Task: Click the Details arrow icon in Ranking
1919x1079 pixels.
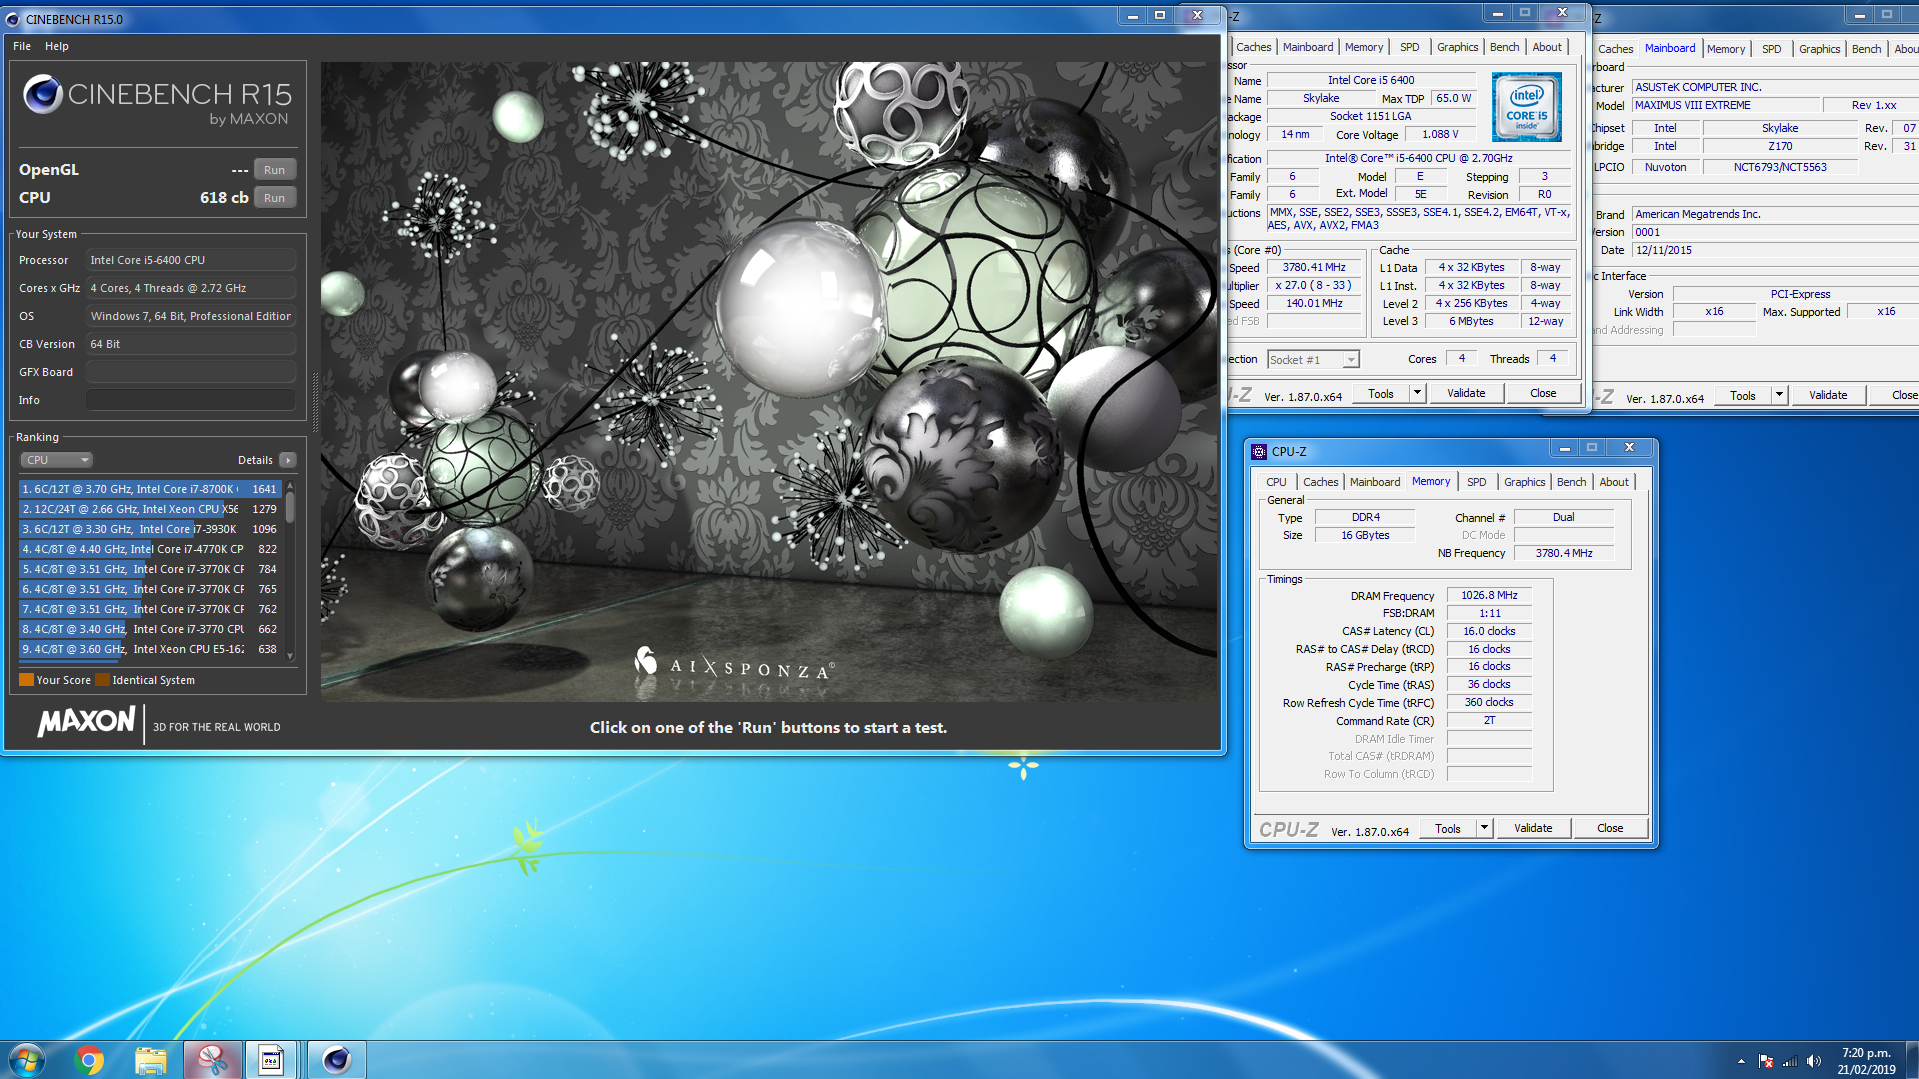Action: (288, 460)
